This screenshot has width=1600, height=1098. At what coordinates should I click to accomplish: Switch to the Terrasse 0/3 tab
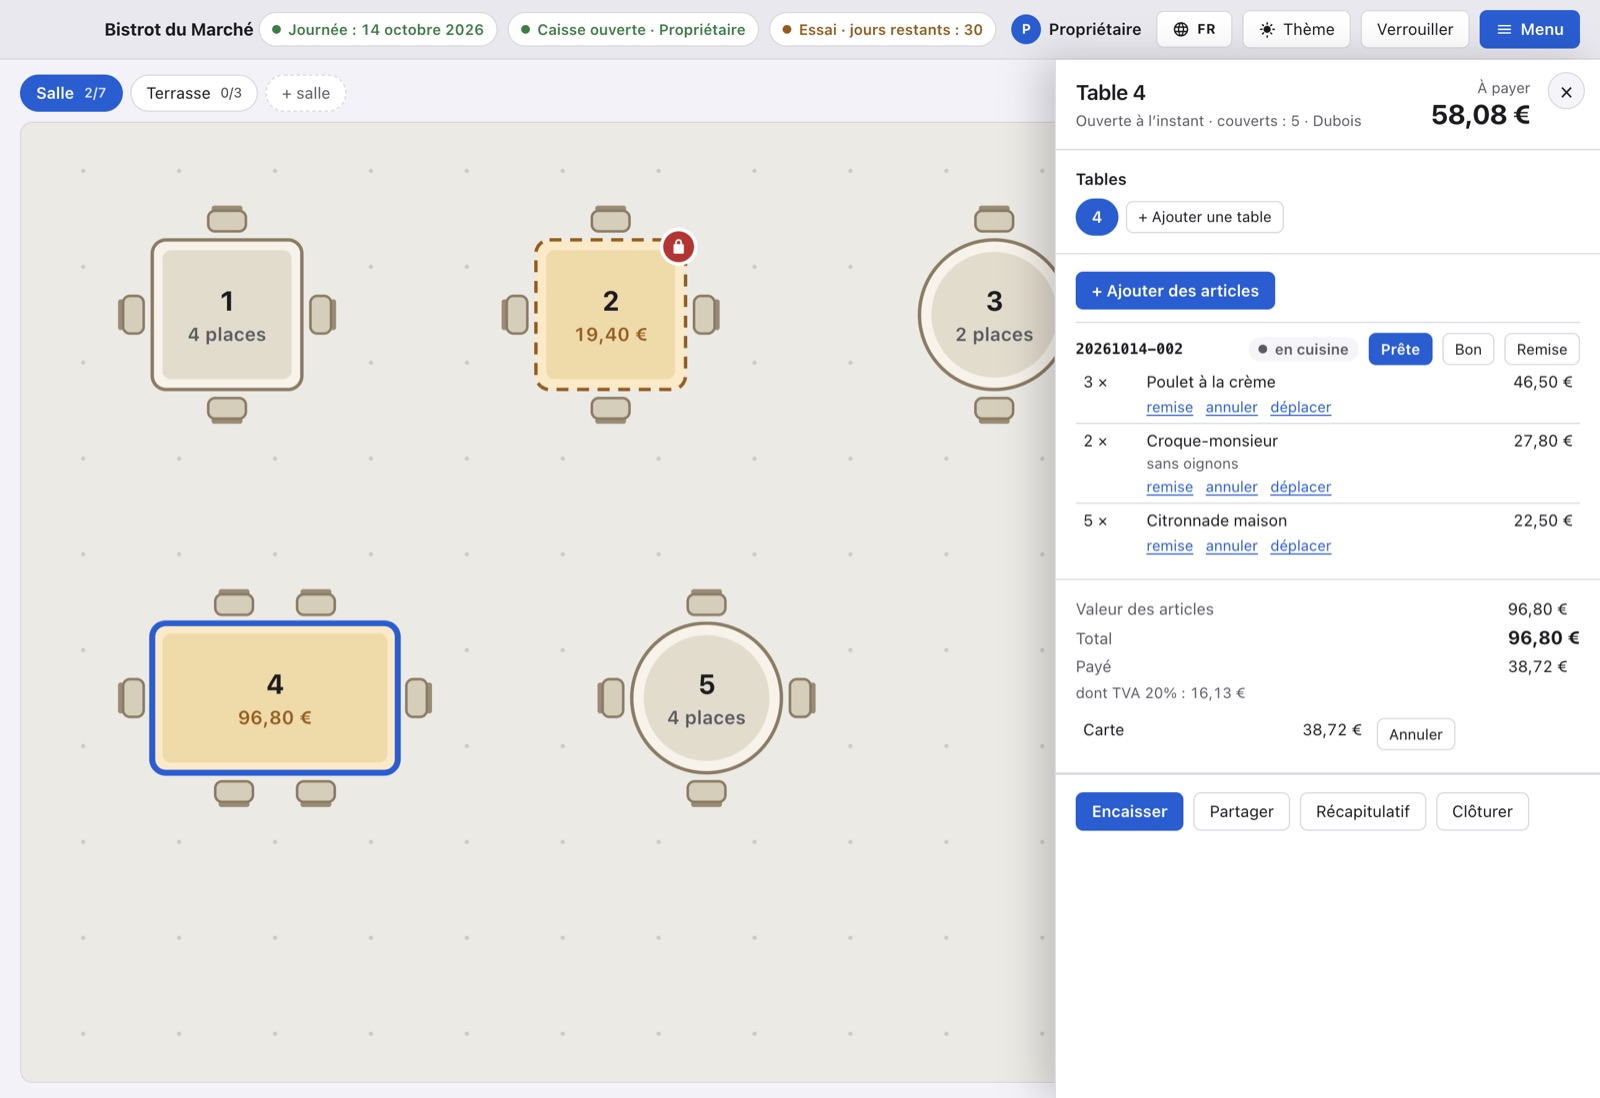tap(194, 93)
